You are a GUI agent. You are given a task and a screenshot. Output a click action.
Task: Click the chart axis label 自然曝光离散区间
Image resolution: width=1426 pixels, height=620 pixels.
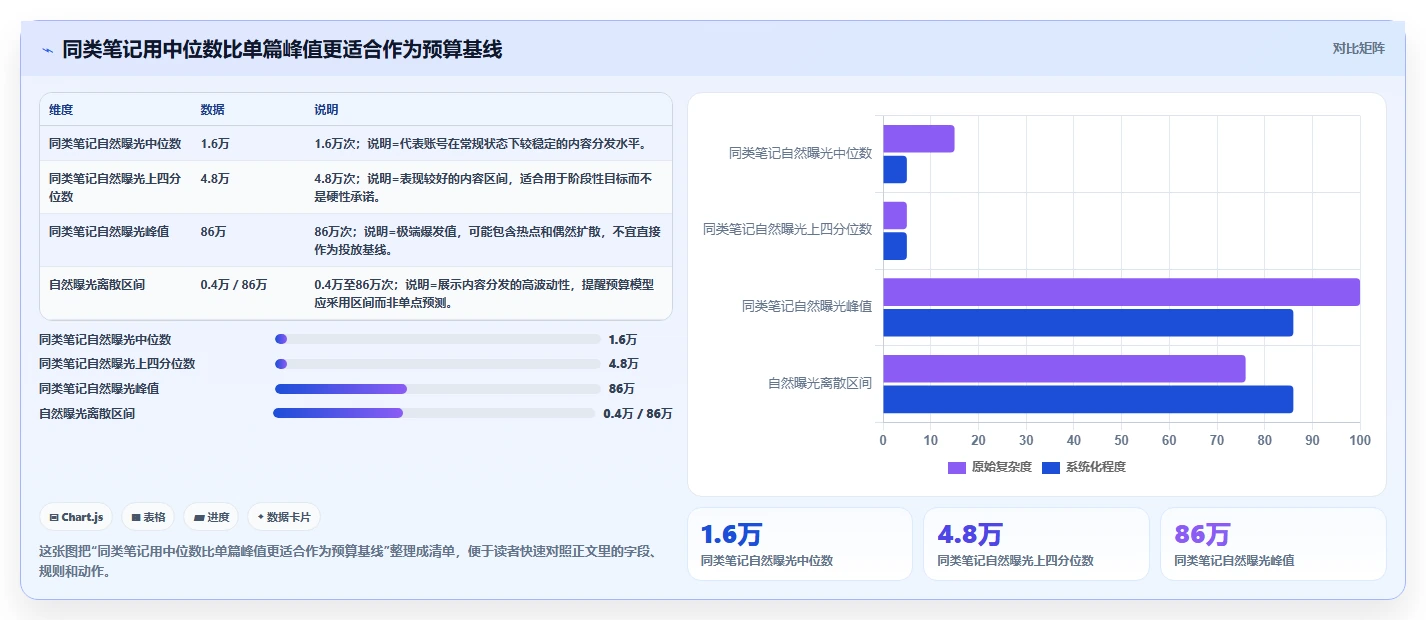click(820, 383)
